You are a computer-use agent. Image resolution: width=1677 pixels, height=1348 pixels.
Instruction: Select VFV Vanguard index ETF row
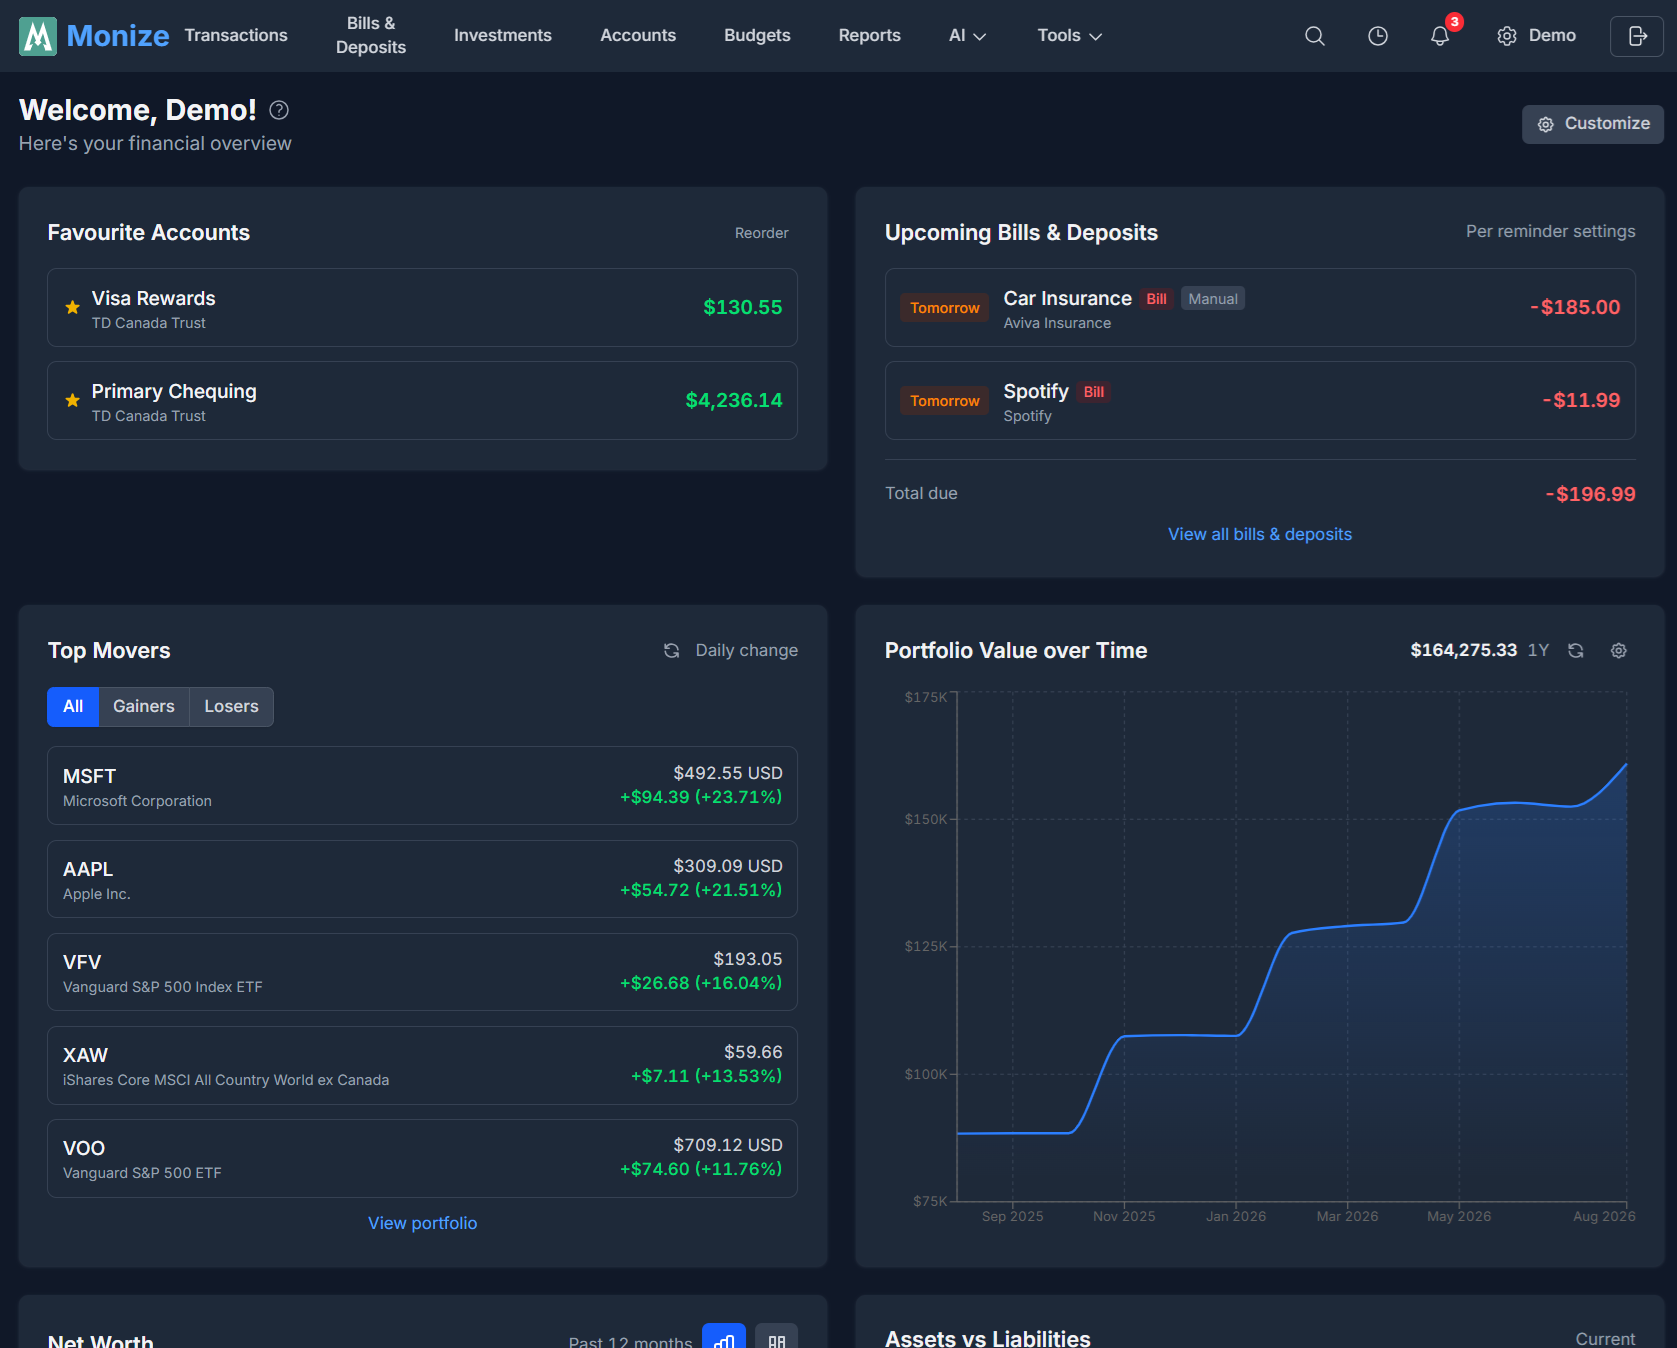[422, 972]
